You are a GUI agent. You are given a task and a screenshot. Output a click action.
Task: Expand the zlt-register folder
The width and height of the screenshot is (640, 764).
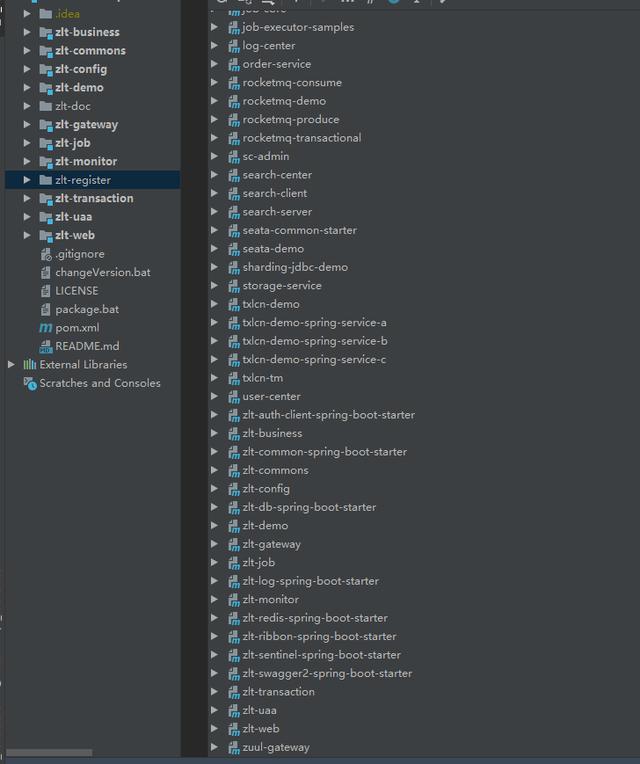tap(27, 180)
